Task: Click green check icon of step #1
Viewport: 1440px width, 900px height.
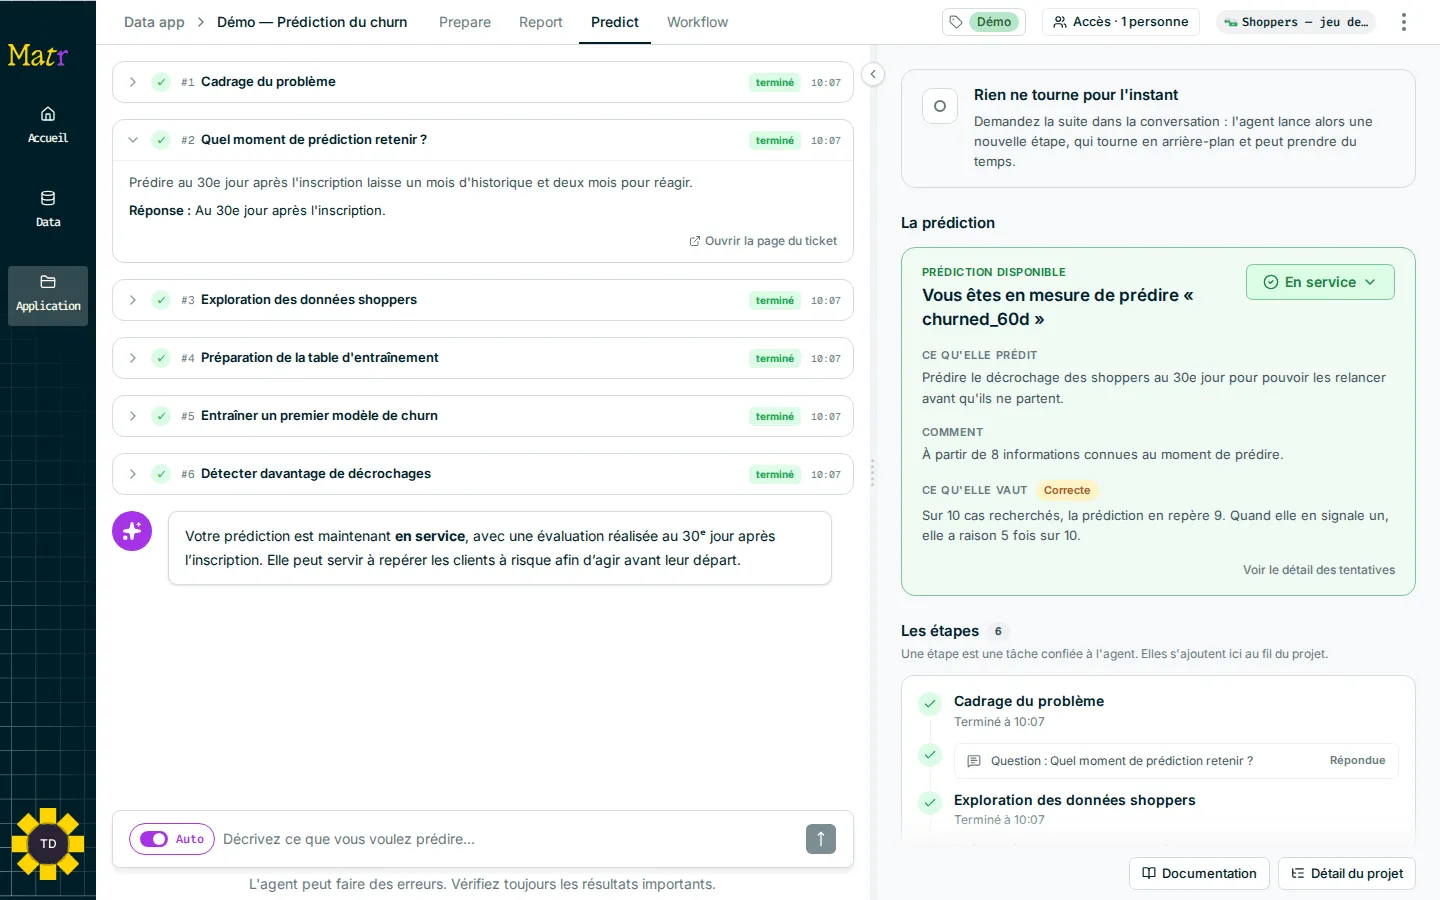Action: (161, 82)
